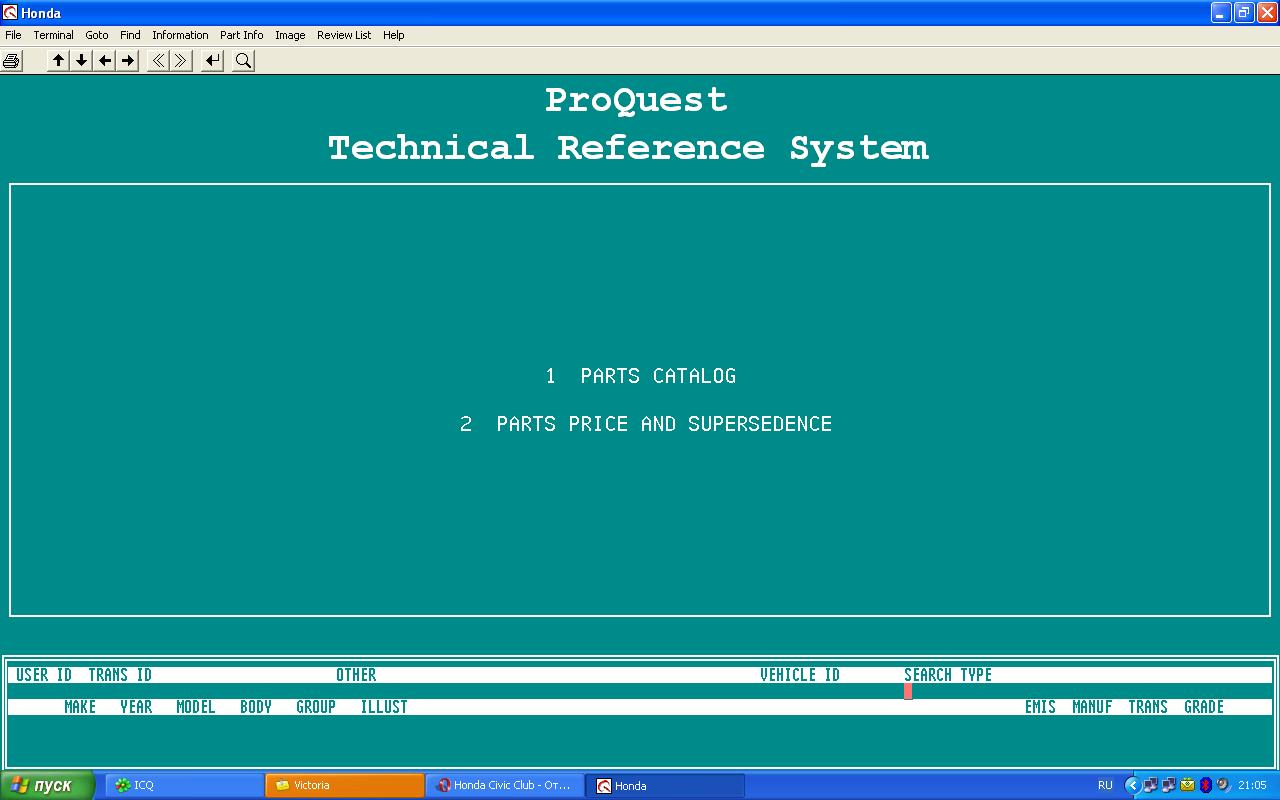Viewport: 1280px width, 800px height.
Task: Open the Terminal menu
Action: coord(53,35)
